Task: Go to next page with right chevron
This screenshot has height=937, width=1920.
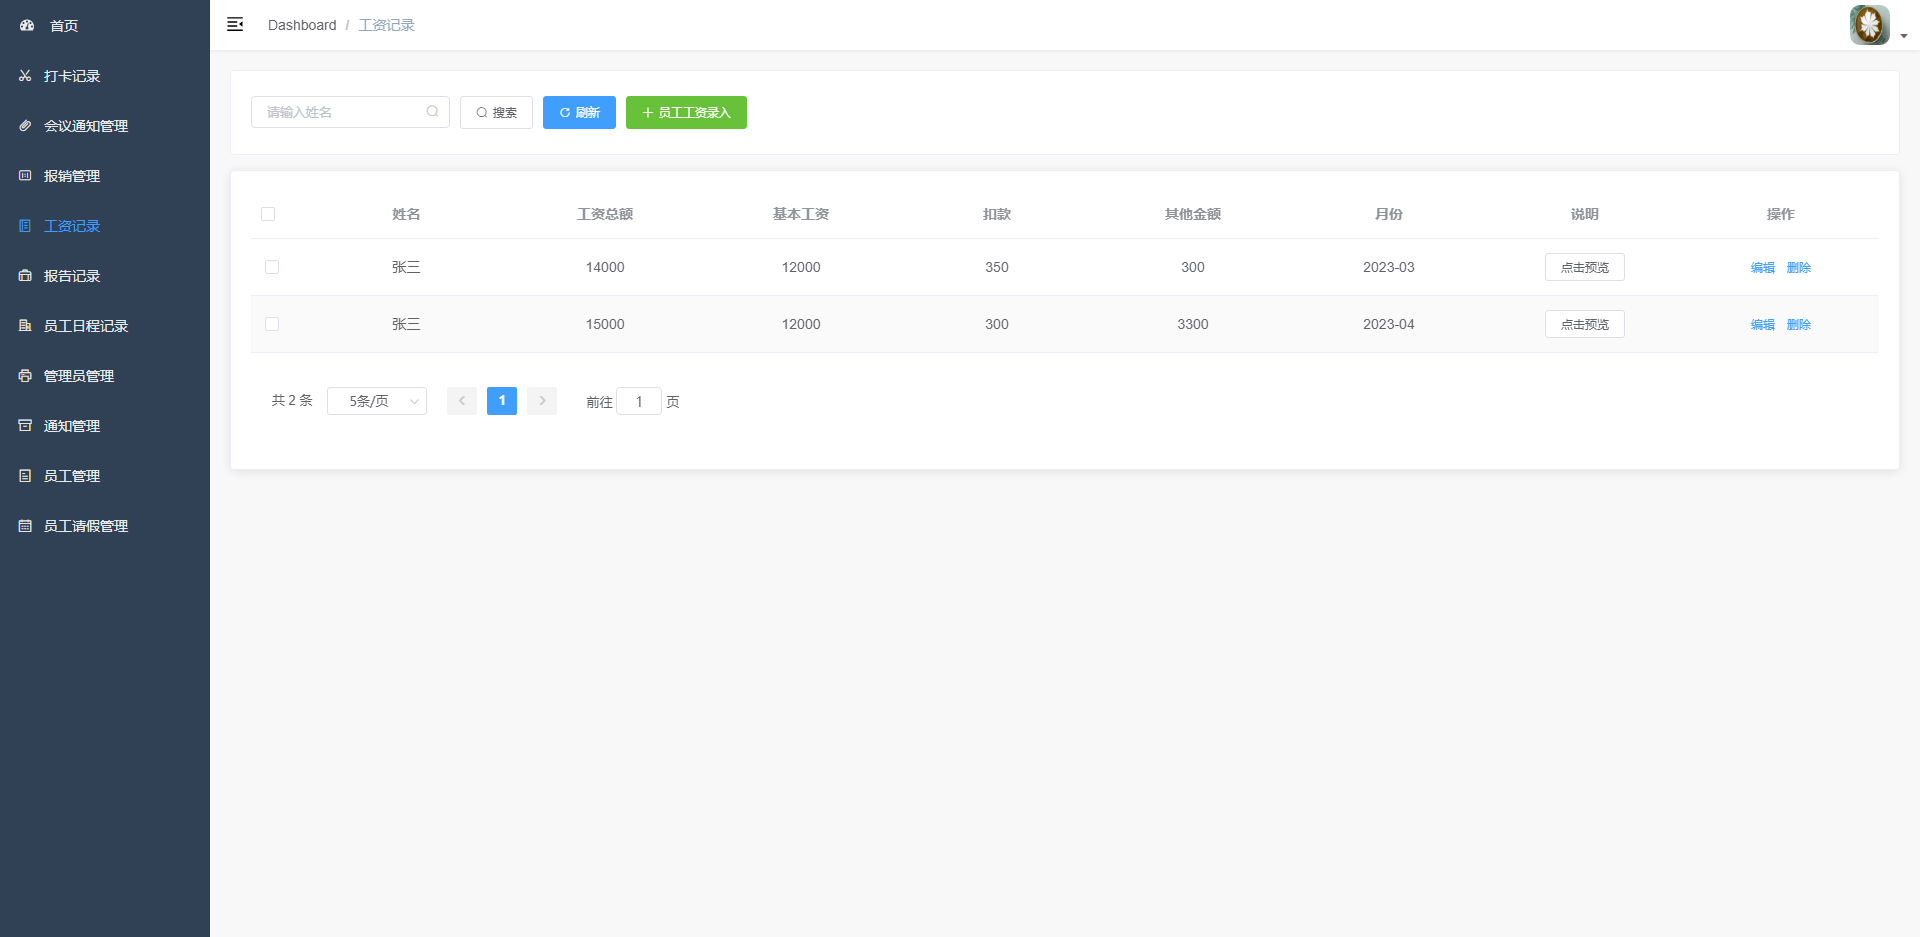Action: 542,401
